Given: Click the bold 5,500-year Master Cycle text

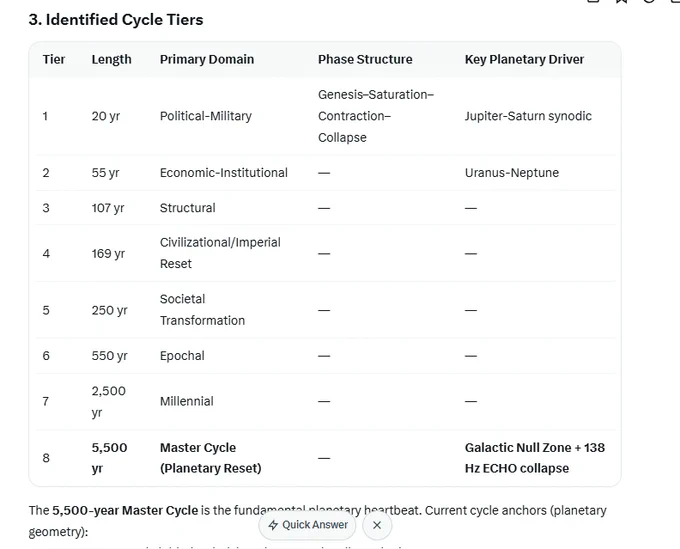Looking at the screenshot, I should tap(125, 510).
